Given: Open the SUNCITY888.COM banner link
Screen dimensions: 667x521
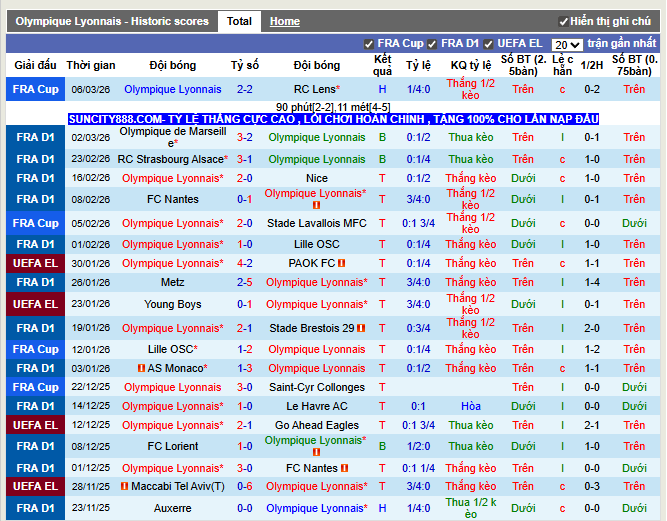Looking at the screenshot, I should (333, 119).
